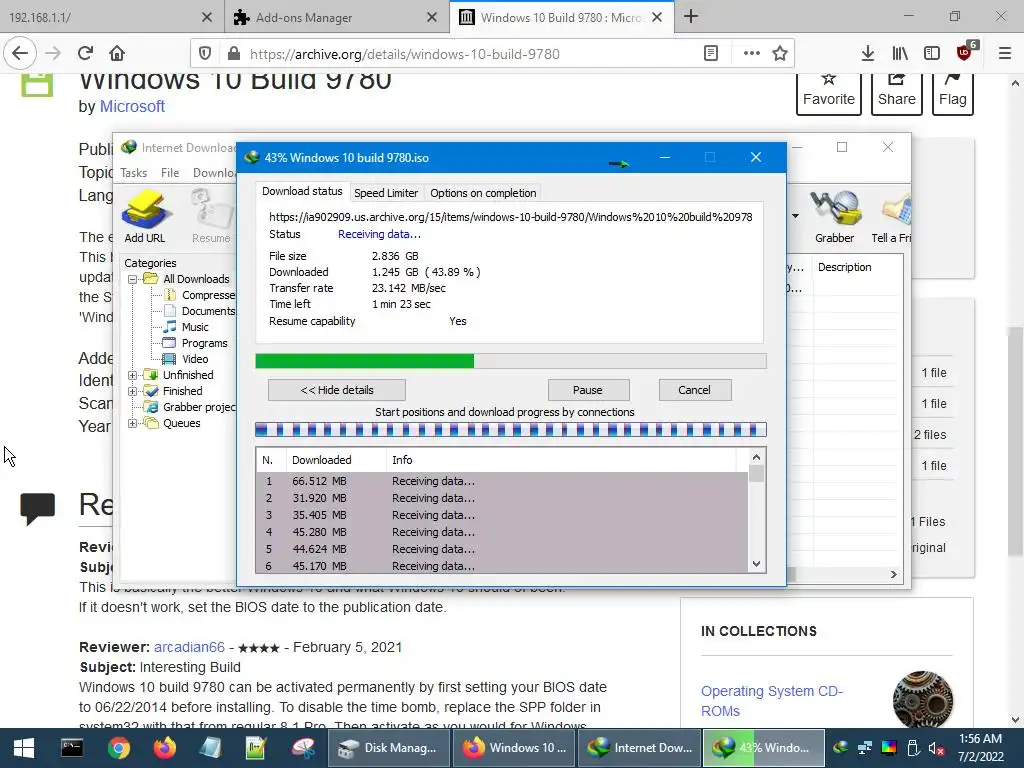1024x768 pixels.
Task: Click connections list scroll down arrow
Action: [756, 564]
